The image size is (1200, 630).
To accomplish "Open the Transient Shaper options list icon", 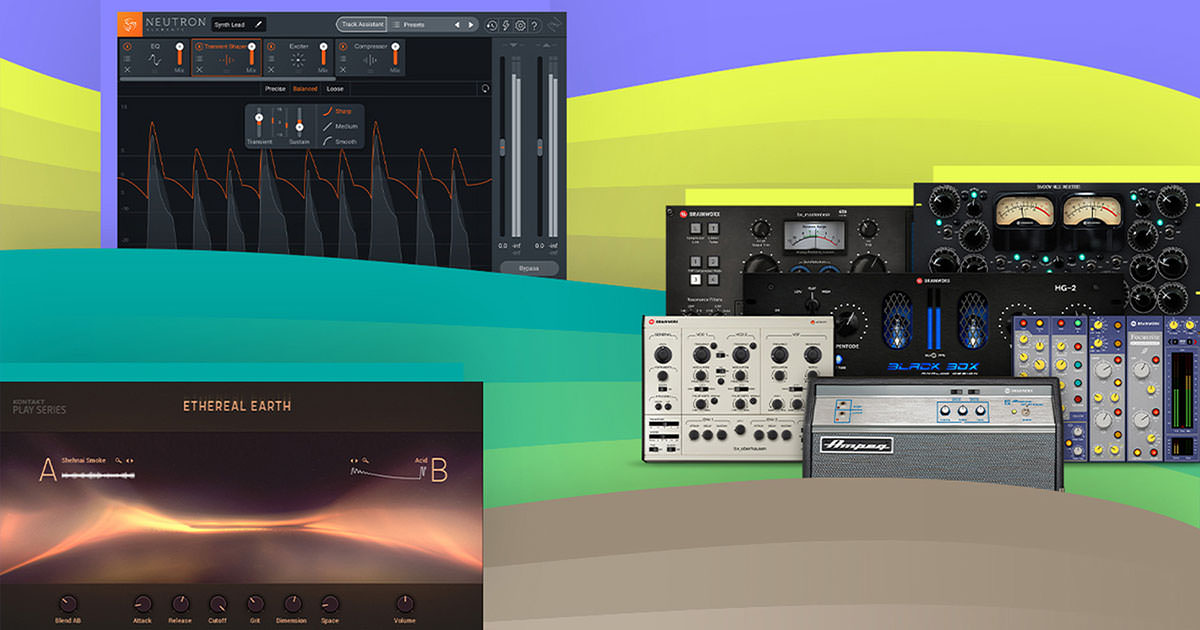I will (199, 59).
